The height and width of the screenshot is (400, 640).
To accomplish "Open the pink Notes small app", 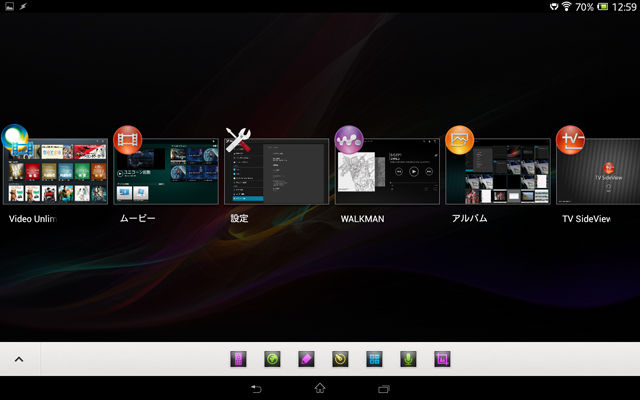I will (x=306, y=359).
